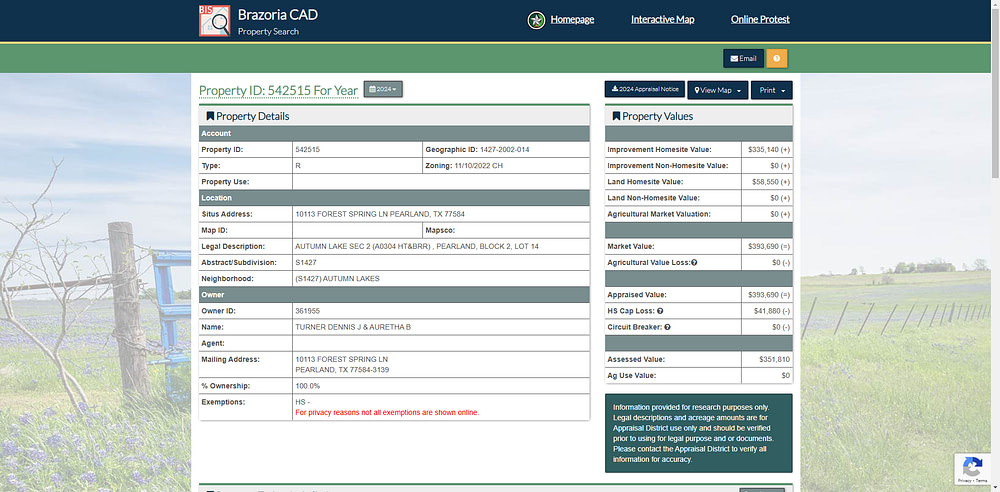Click the help icon next to Agricultural Value Loss

pos(694,262)
